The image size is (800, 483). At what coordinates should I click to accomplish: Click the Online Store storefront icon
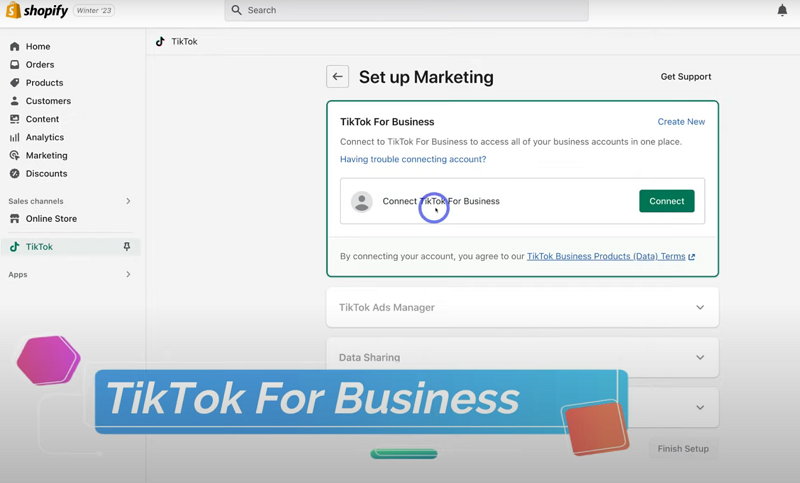pyautogui.click(x=15, y=218)
